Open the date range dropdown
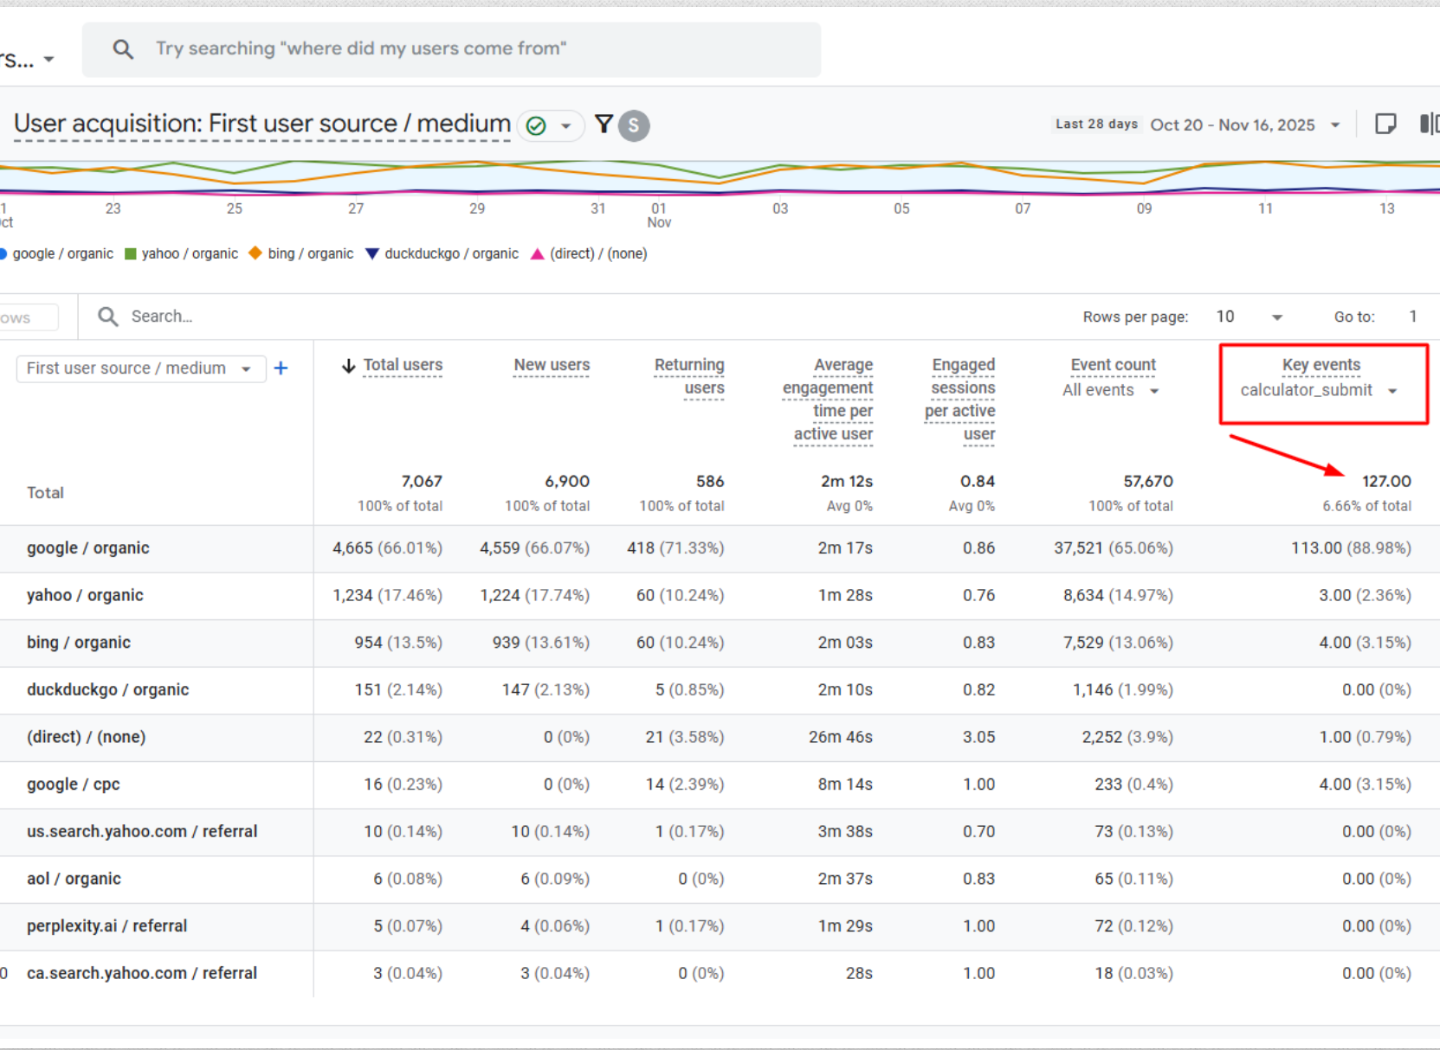The width and height of the screenshot is (1440, 1050). (x=1335, y=125)
